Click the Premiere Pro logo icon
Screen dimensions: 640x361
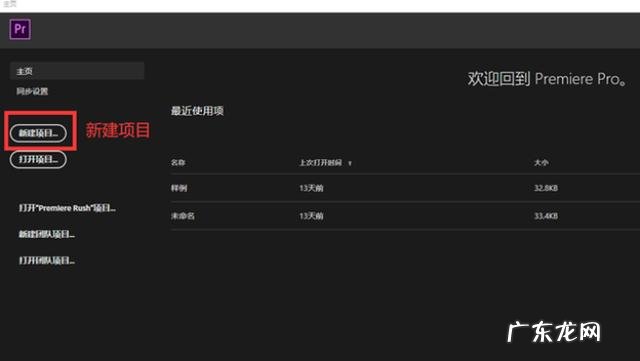point(20,29)
